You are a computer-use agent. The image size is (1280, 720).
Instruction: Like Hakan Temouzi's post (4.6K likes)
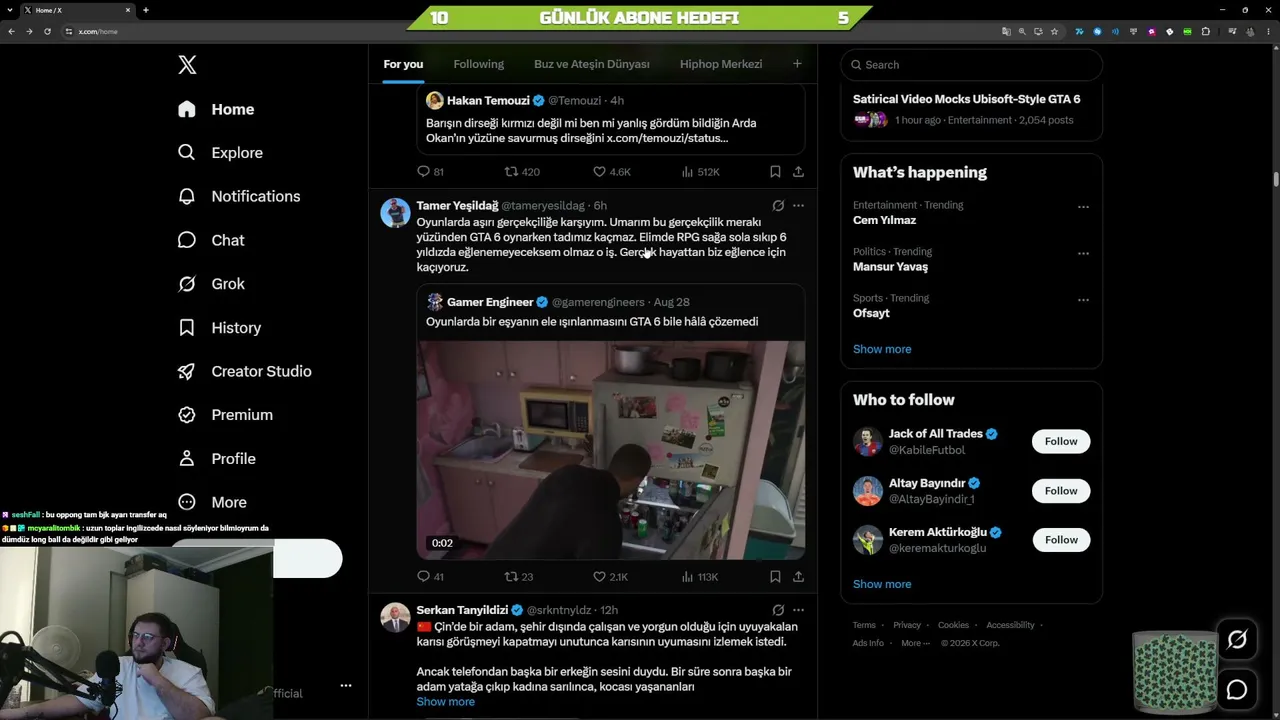[612, 172]
